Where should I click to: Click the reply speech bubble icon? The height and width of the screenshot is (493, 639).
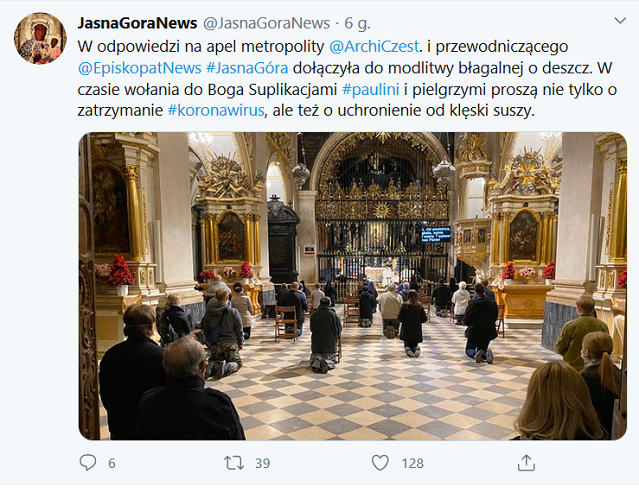point(88,463)
